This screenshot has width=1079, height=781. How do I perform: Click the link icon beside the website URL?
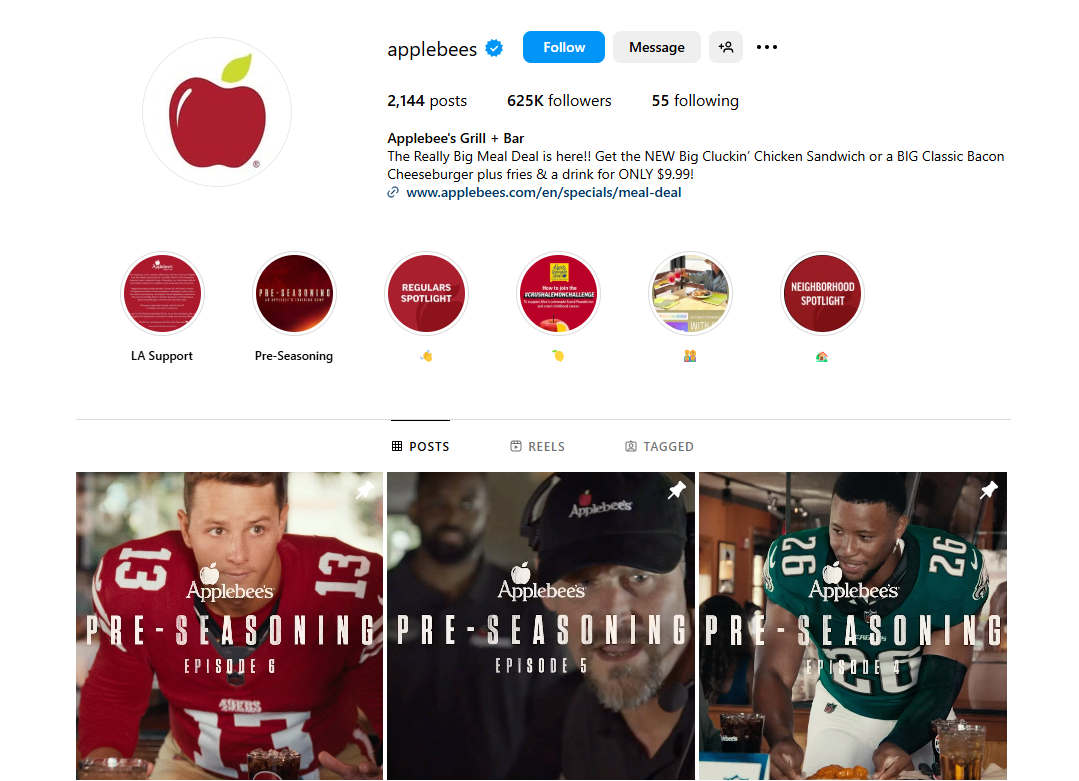[x=393, y=193]
